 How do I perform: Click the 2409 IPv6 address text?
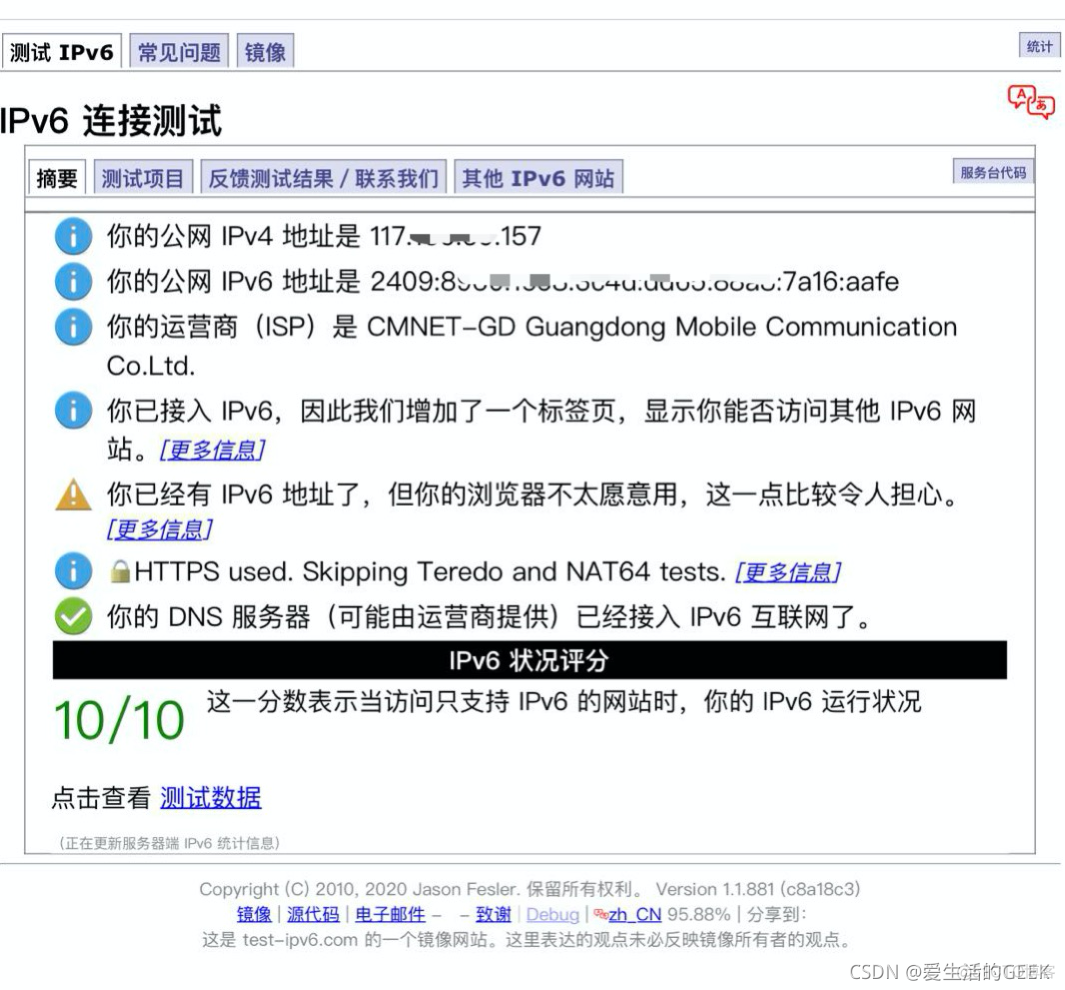[x=634, y=281]
